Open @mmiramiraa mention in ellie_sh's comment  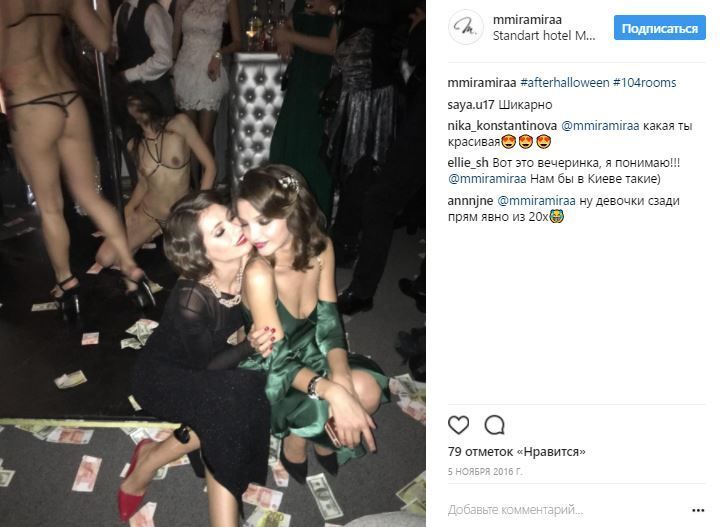coord(487,179)
